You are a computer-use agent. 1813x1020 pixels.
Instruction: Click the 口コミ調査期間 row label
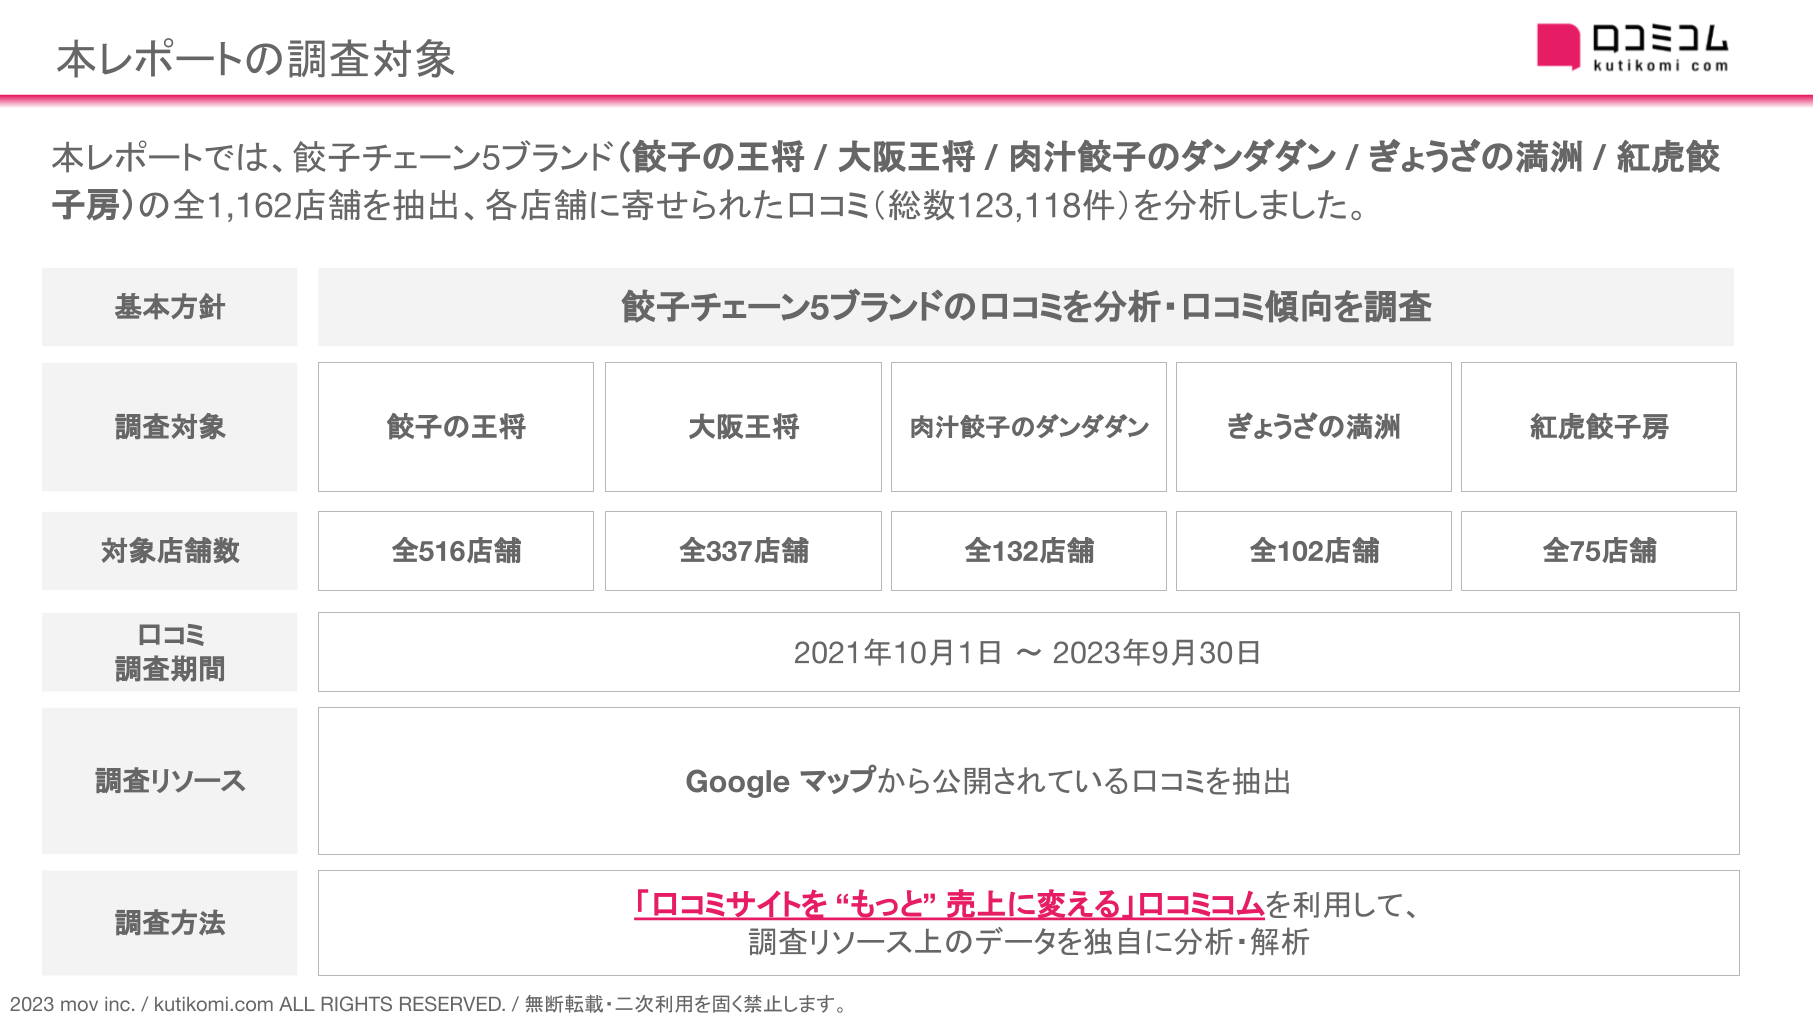click(170, 652)
